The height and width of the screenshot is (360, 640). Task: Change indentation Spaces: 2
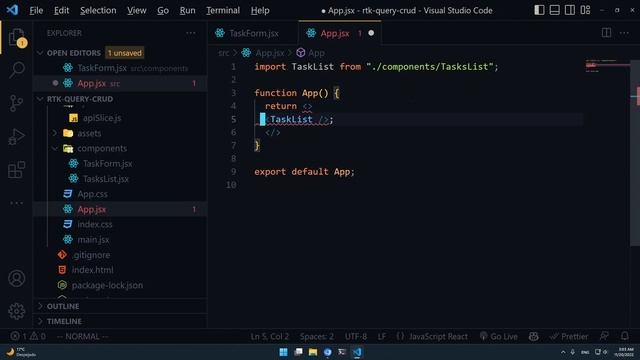point(317,336)
